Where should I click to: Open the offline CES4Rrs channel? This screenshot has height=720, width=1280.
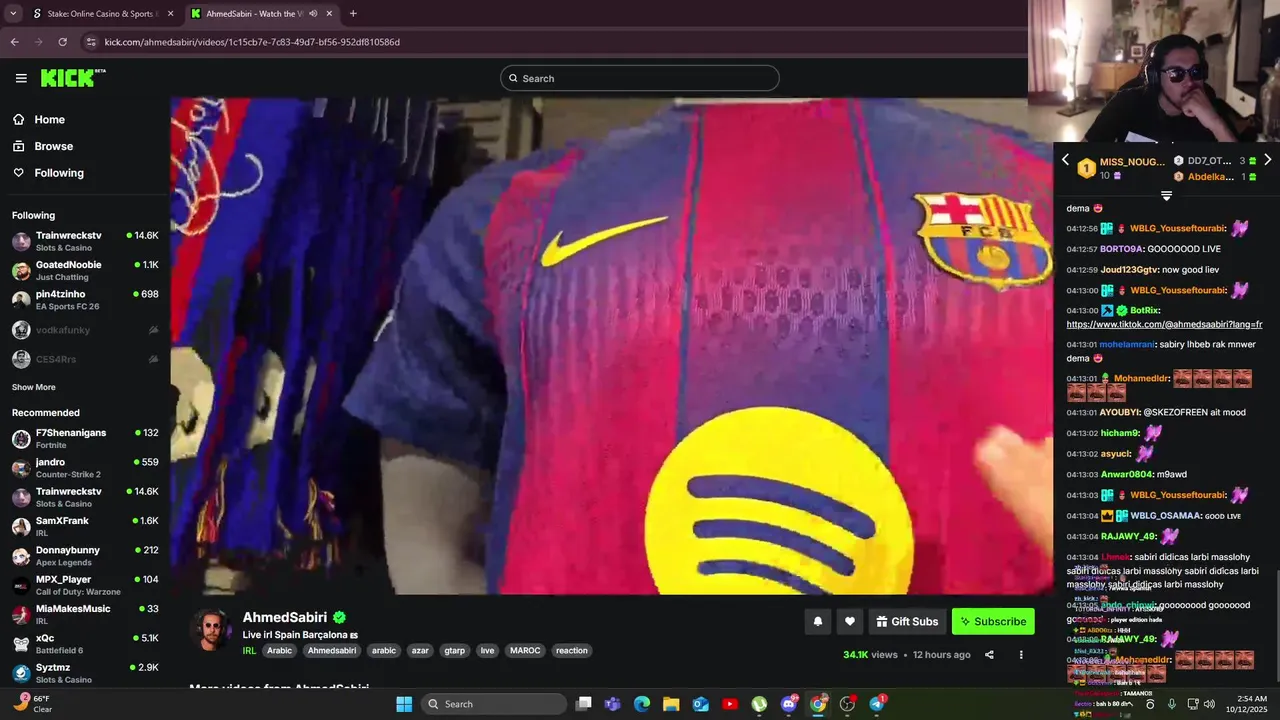tap(85, 359)
